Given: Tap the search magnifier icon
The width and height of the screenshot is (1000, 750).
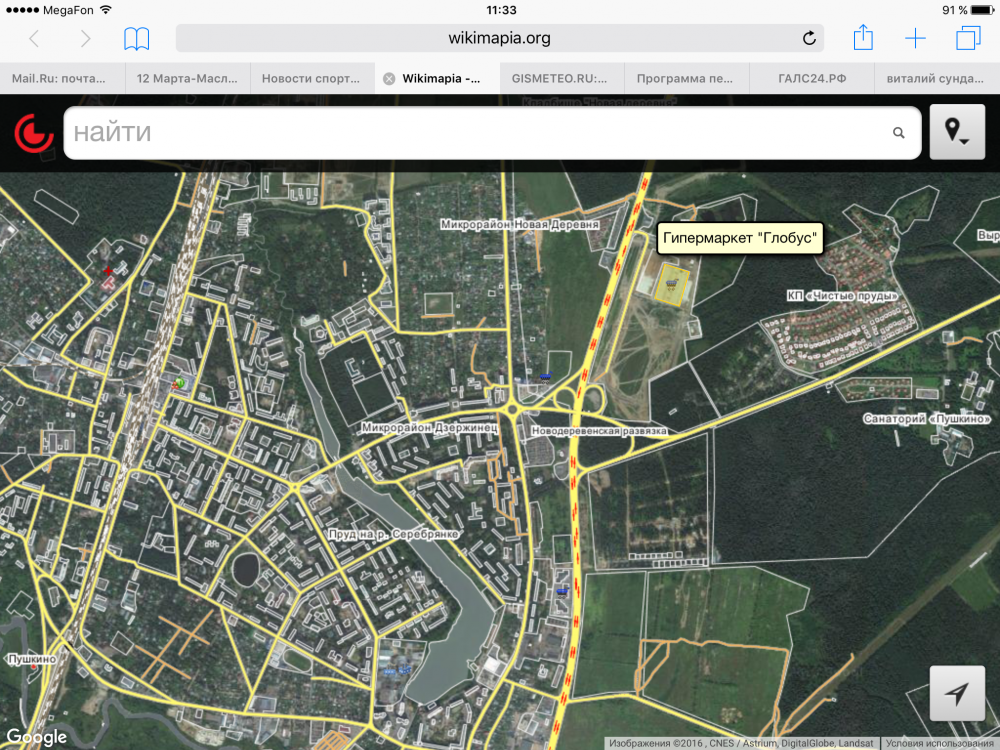Looking at the screenshot, I should click(x=898, y=133).
